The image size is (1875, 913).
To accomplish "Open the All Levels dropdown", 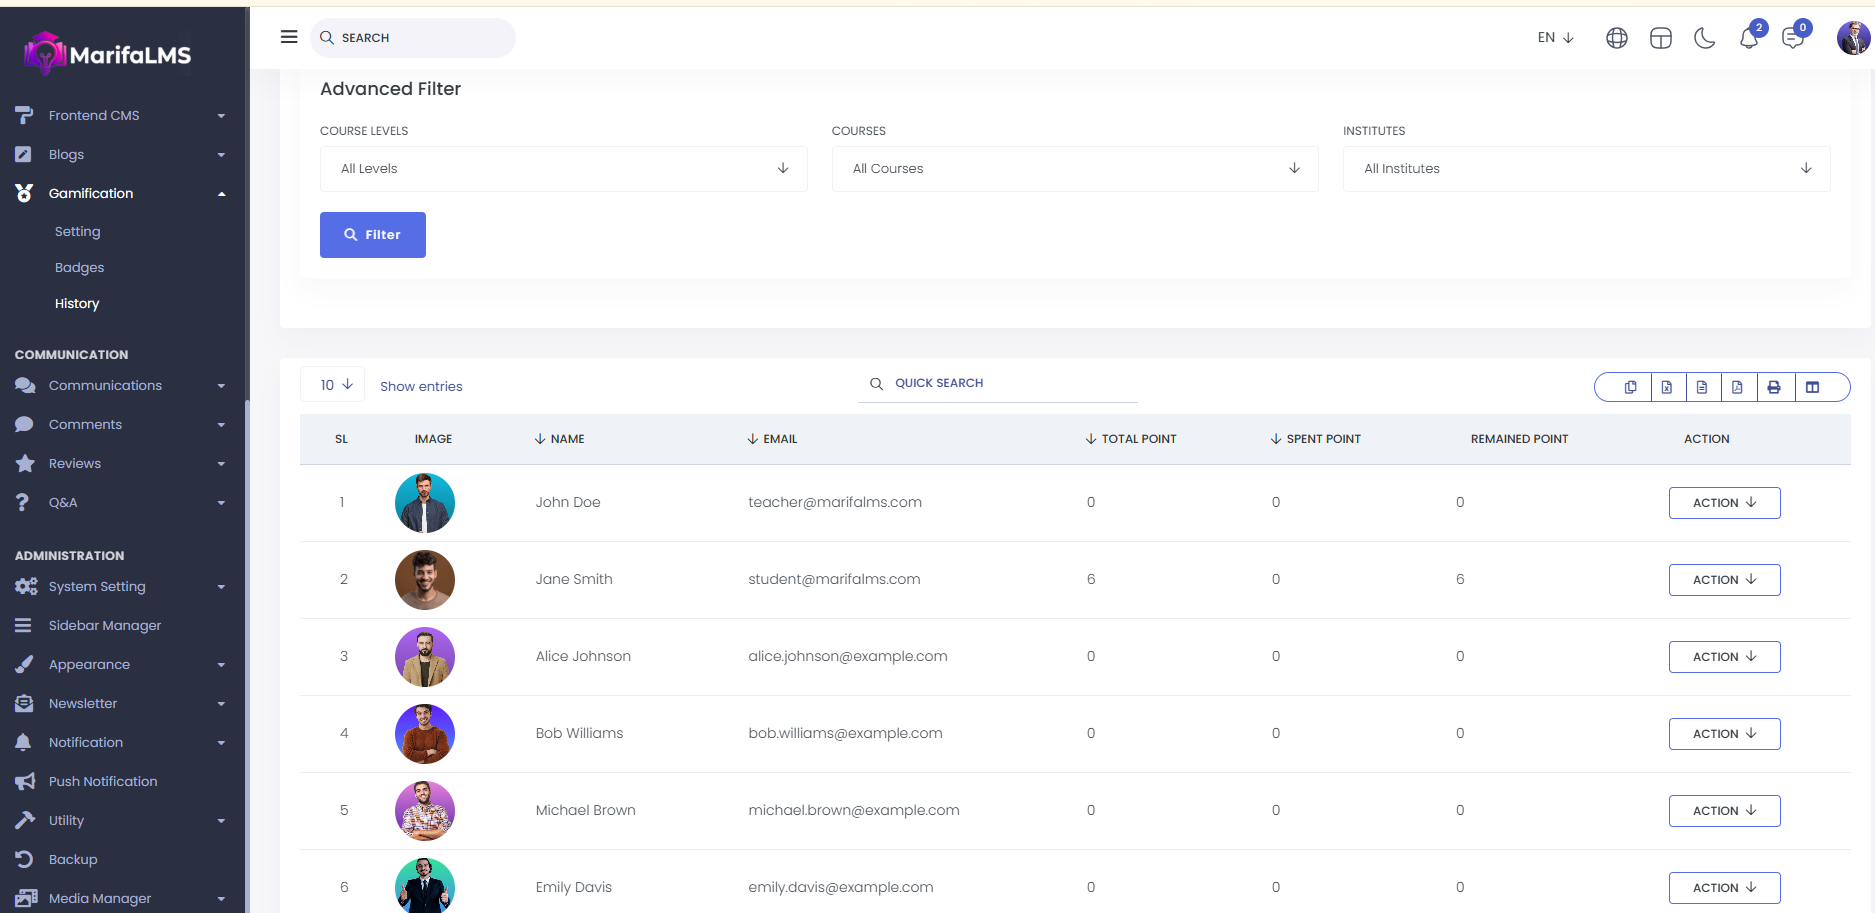I will pos(563,169).
